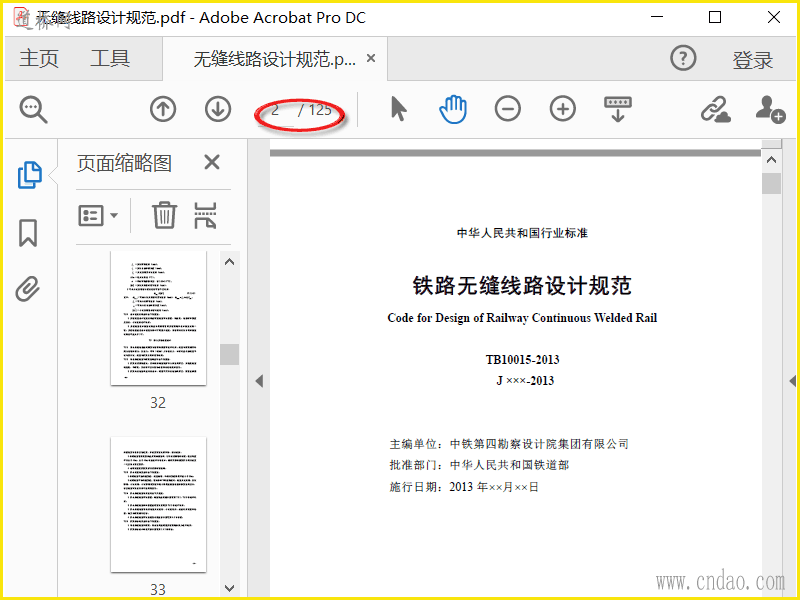Click the document vertical scrollbar thumb
Screen dimensions: 800x600
click(771, 184)
